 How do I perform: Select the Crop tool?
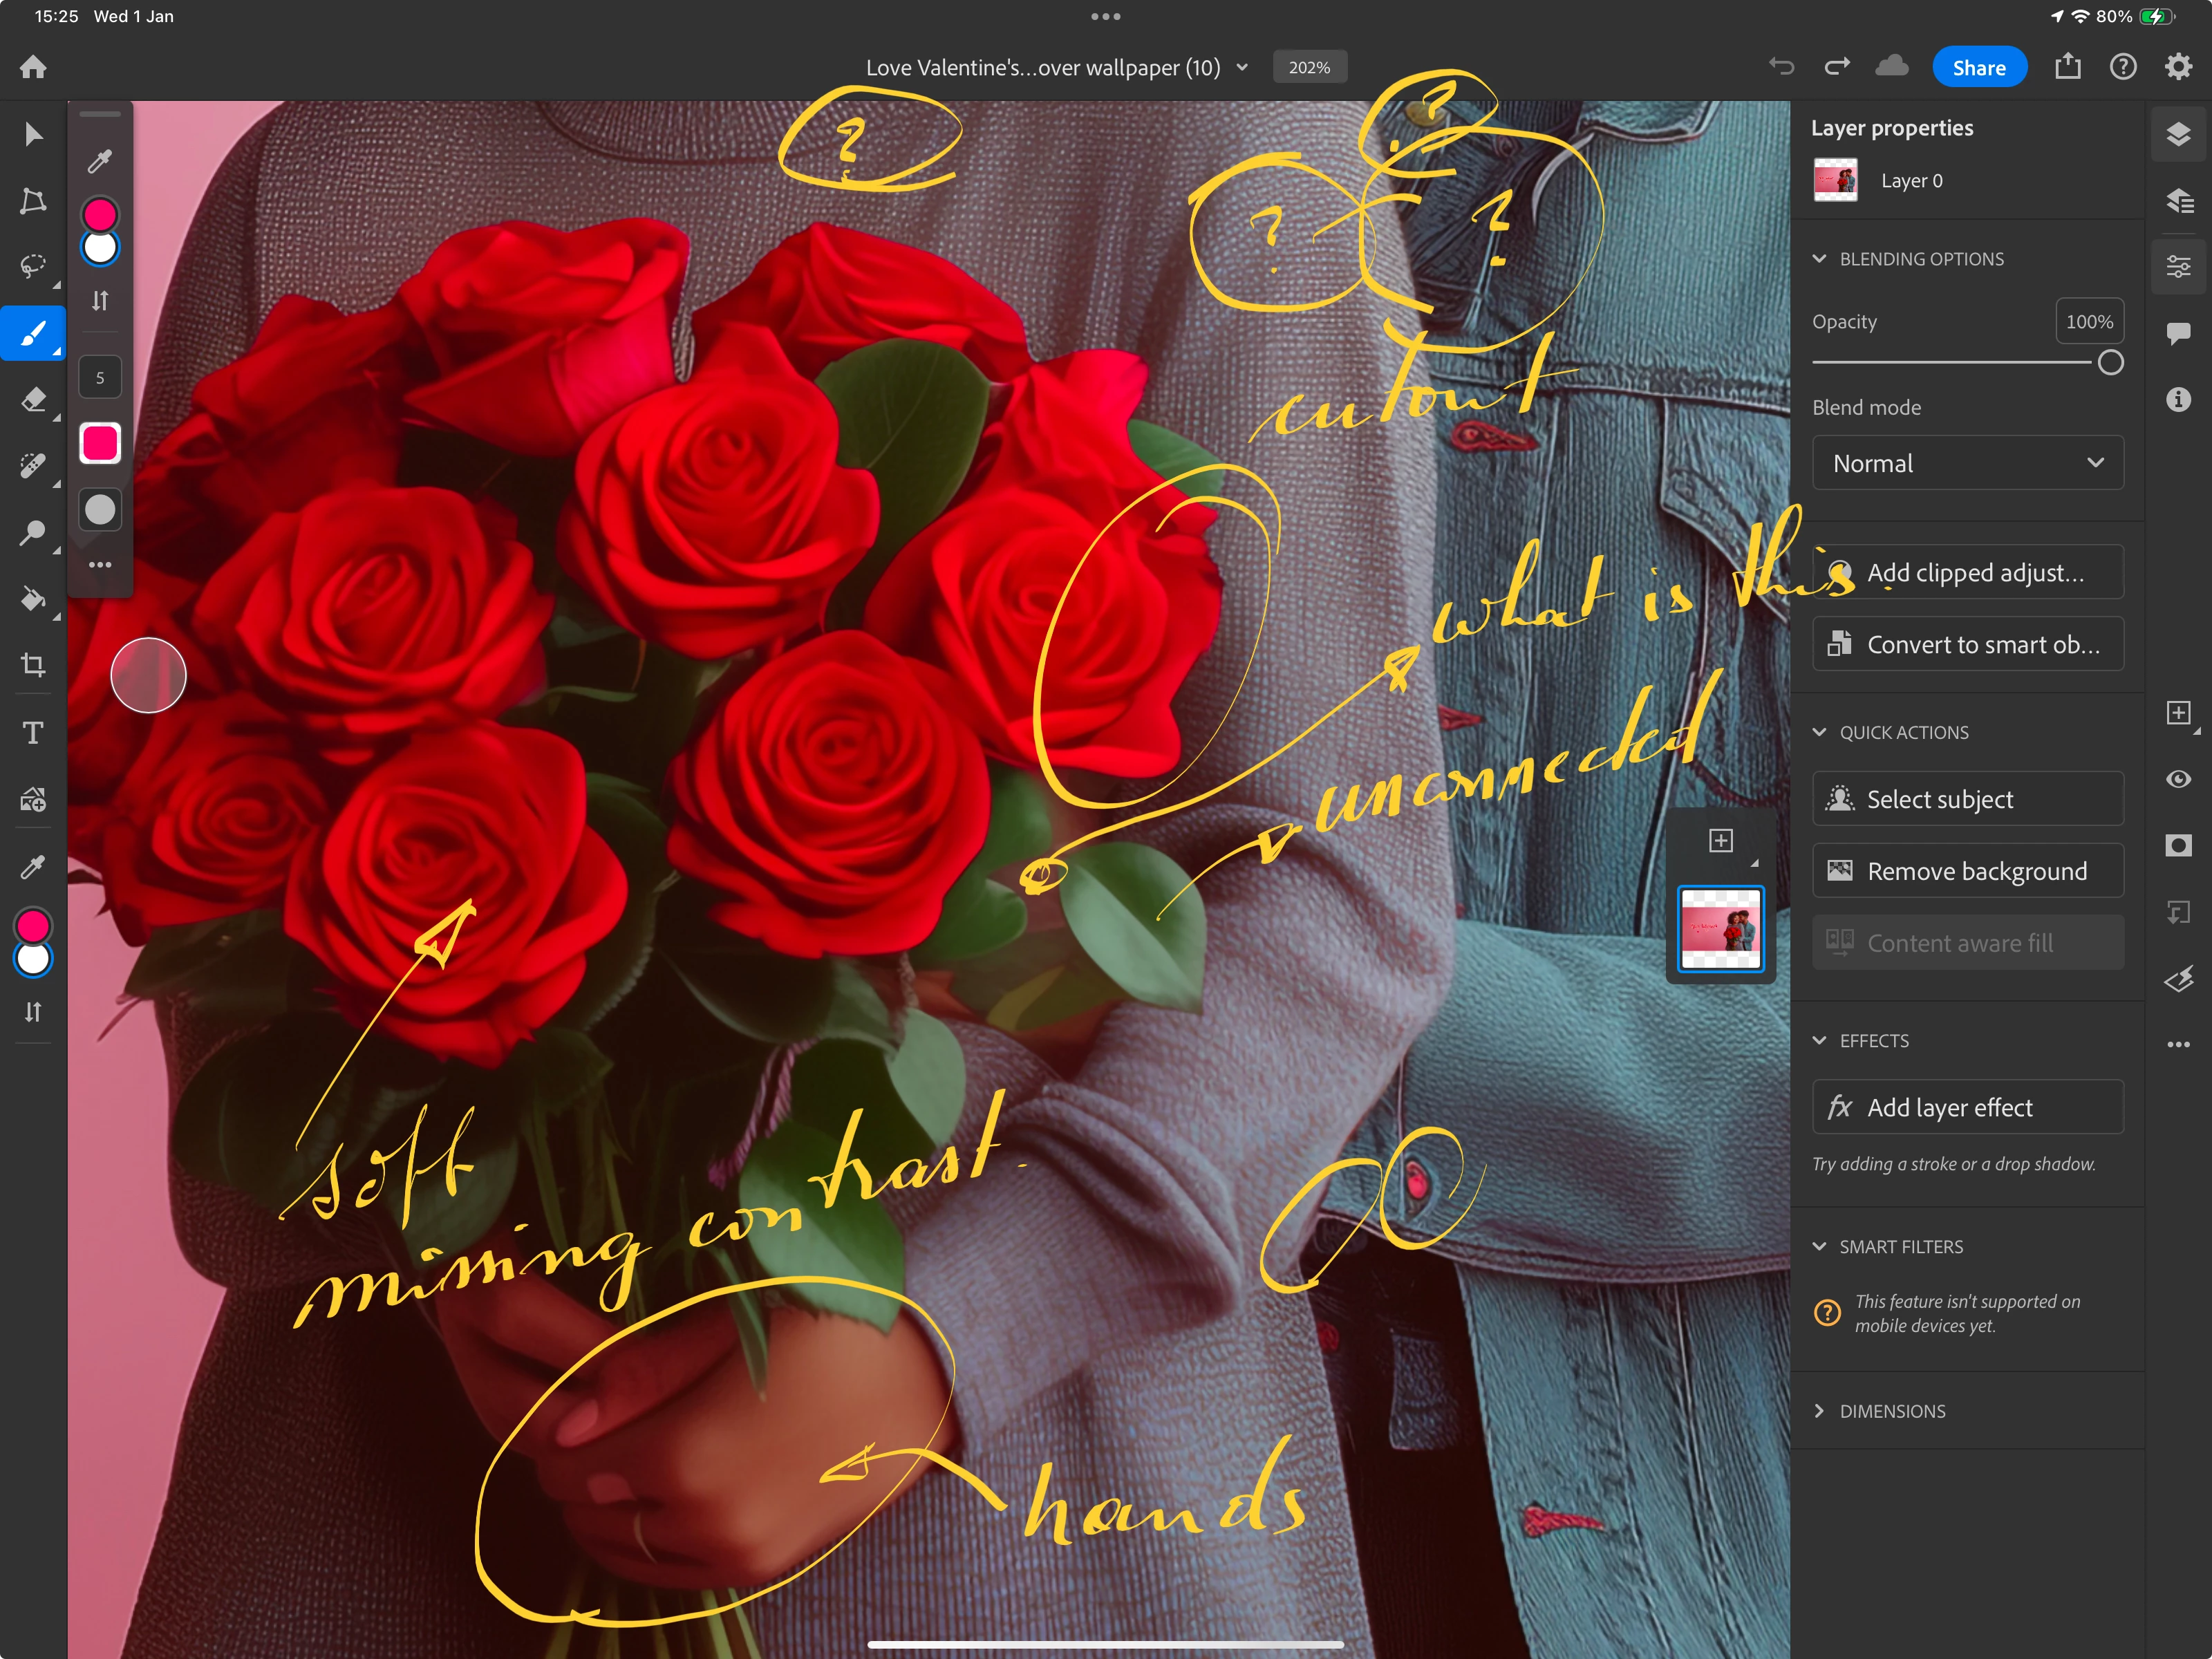pyautogui.click(x=33, y=665)
